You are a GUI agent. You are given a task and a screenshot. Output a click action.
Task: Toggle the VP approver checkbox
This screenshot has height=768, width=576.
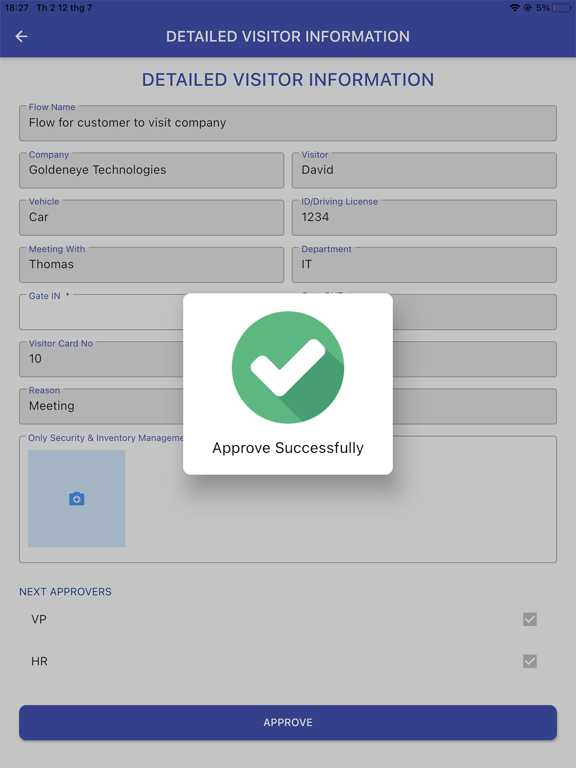pyautogui.click(x=529, y=619)
